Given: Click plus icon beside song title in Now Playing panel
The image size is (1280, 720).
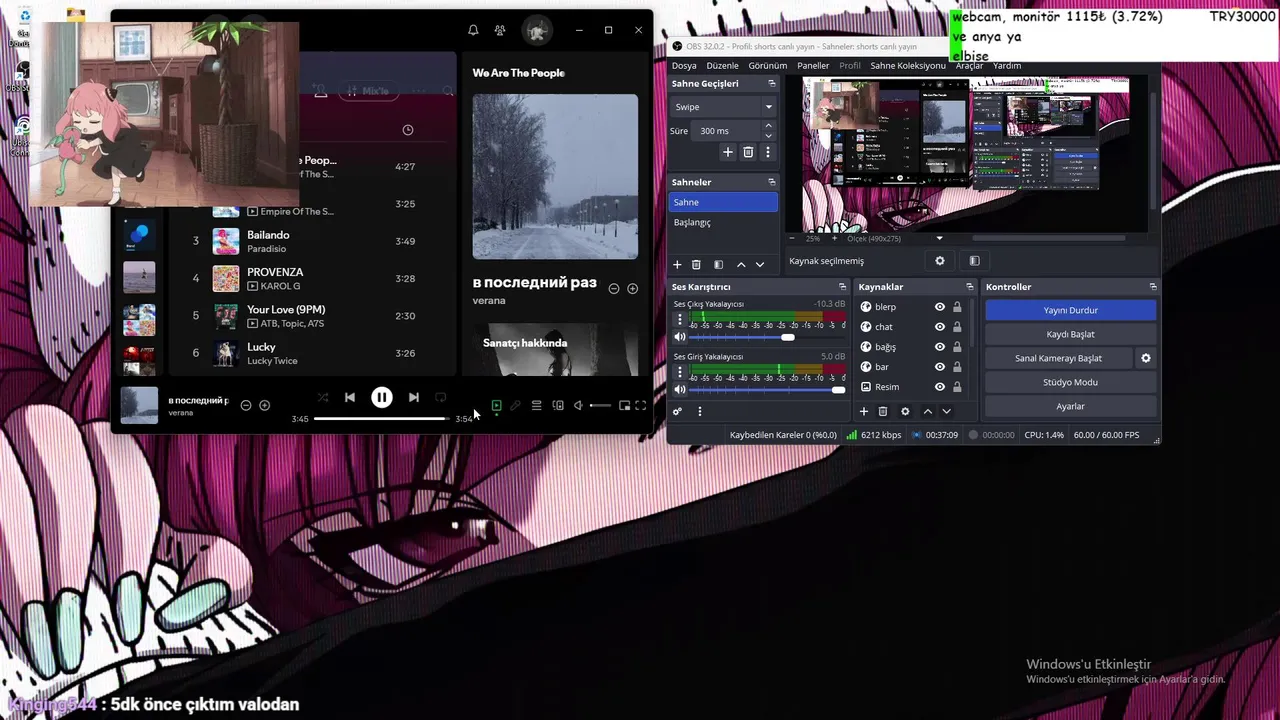Looking at the screenshot, I should click(x=632, y=288).
